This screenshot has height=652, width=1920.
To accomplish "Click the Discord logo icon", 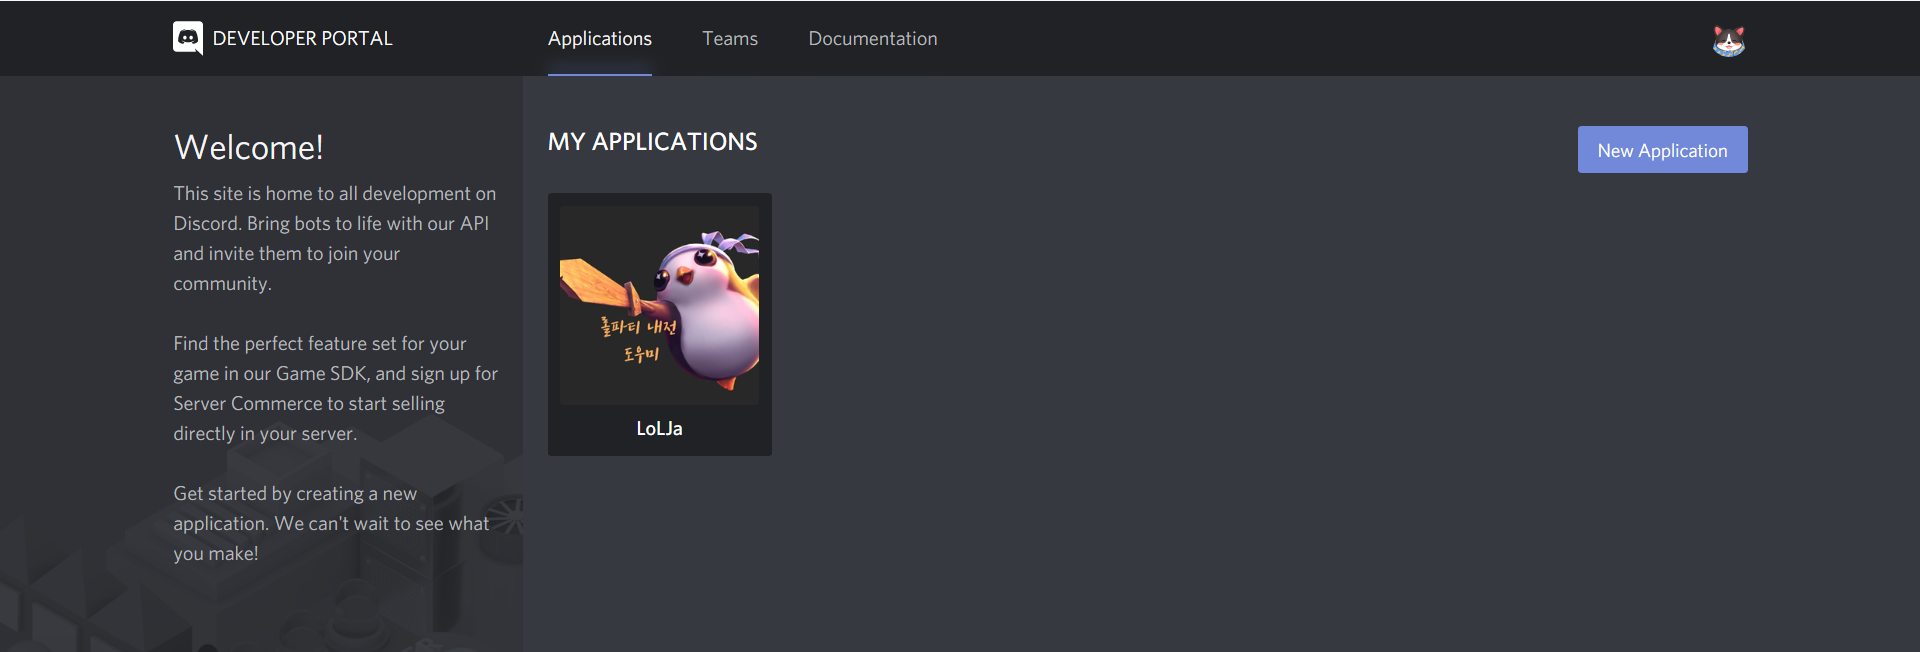I will pyautogui.click(x=188, y=38).
